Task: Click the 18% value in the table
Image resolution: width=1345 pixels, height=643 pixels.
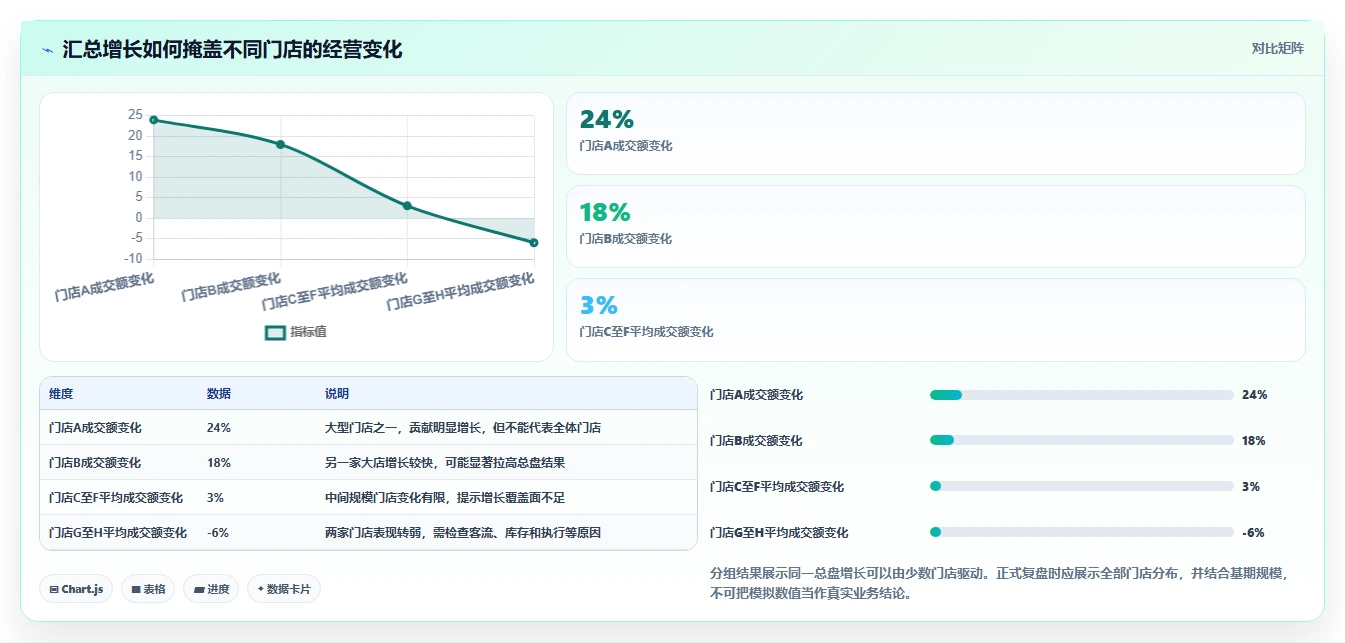Action: (219, 463)
